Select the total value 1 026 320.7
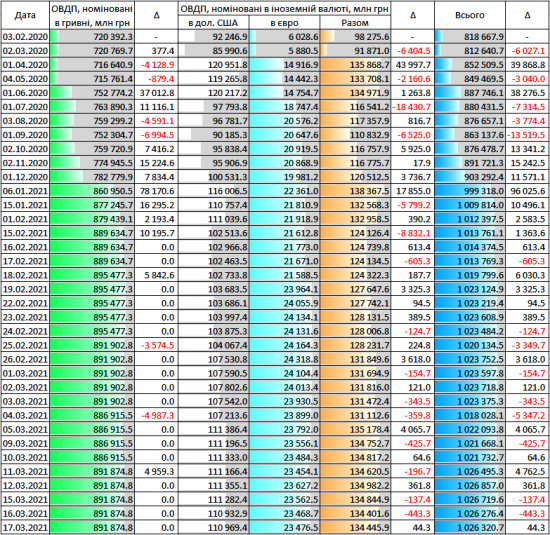 (x=470, y=528)
